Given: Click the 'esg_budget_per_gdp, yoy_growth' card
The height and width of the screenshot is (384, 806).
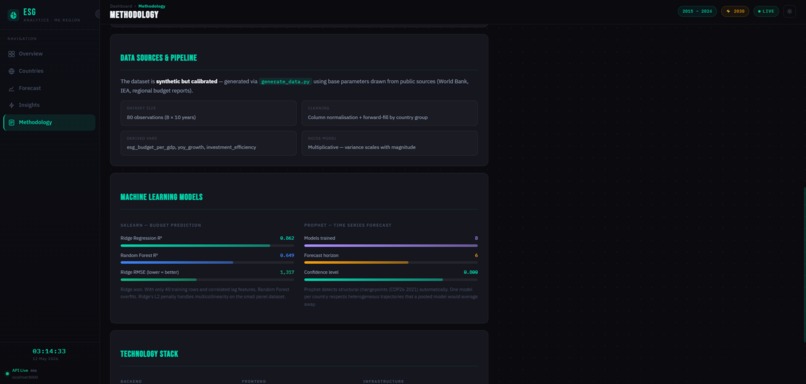Looking at the screenshot, I should (208, 143).
